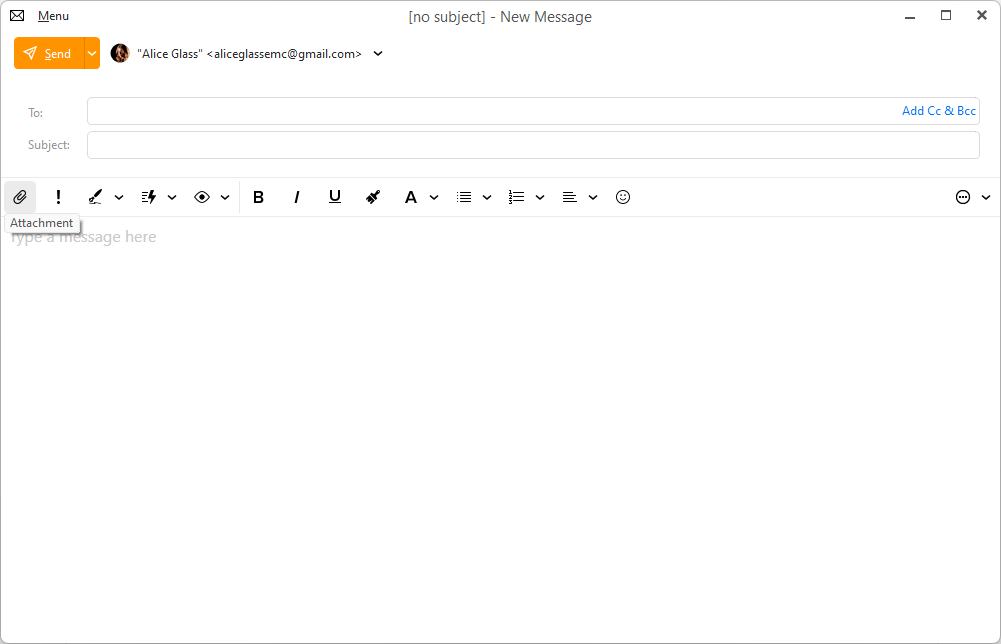Screen dimensions: 1001x644
Task: Click the signature pen icon
Action: click(x=95, y=197)
